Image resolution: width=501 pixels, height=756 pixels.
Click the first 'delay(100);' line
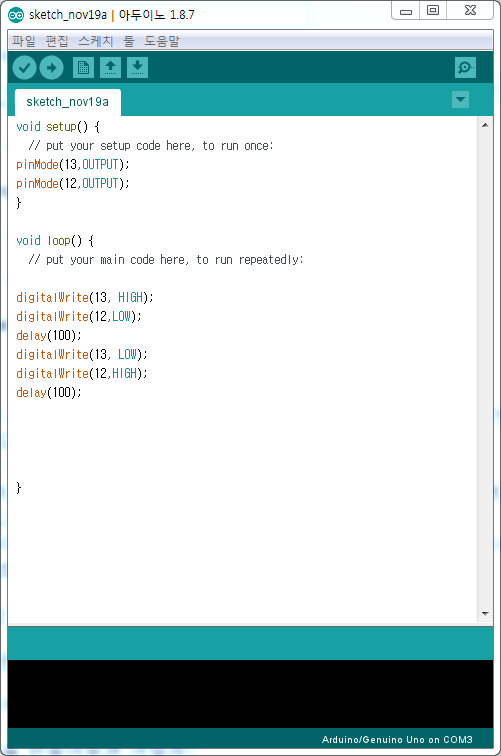coord(49,335)
